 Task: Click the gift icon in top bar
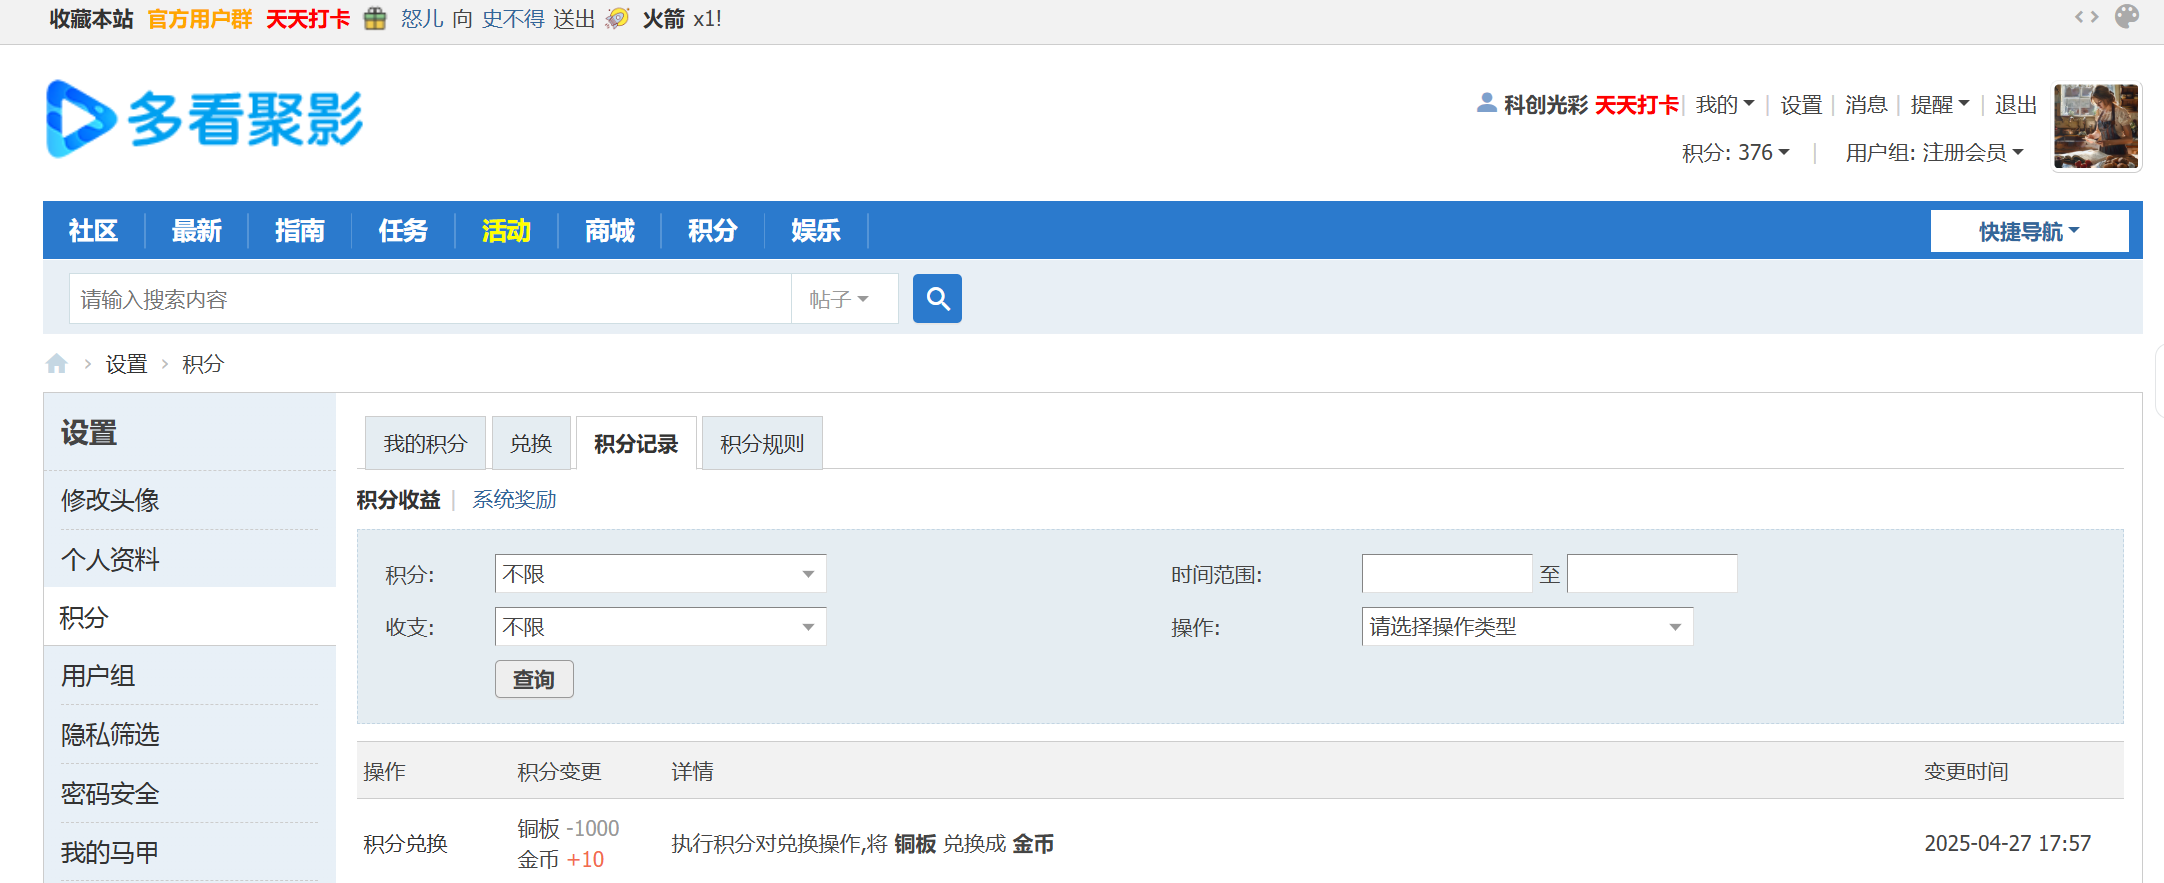tap(375, 19)
